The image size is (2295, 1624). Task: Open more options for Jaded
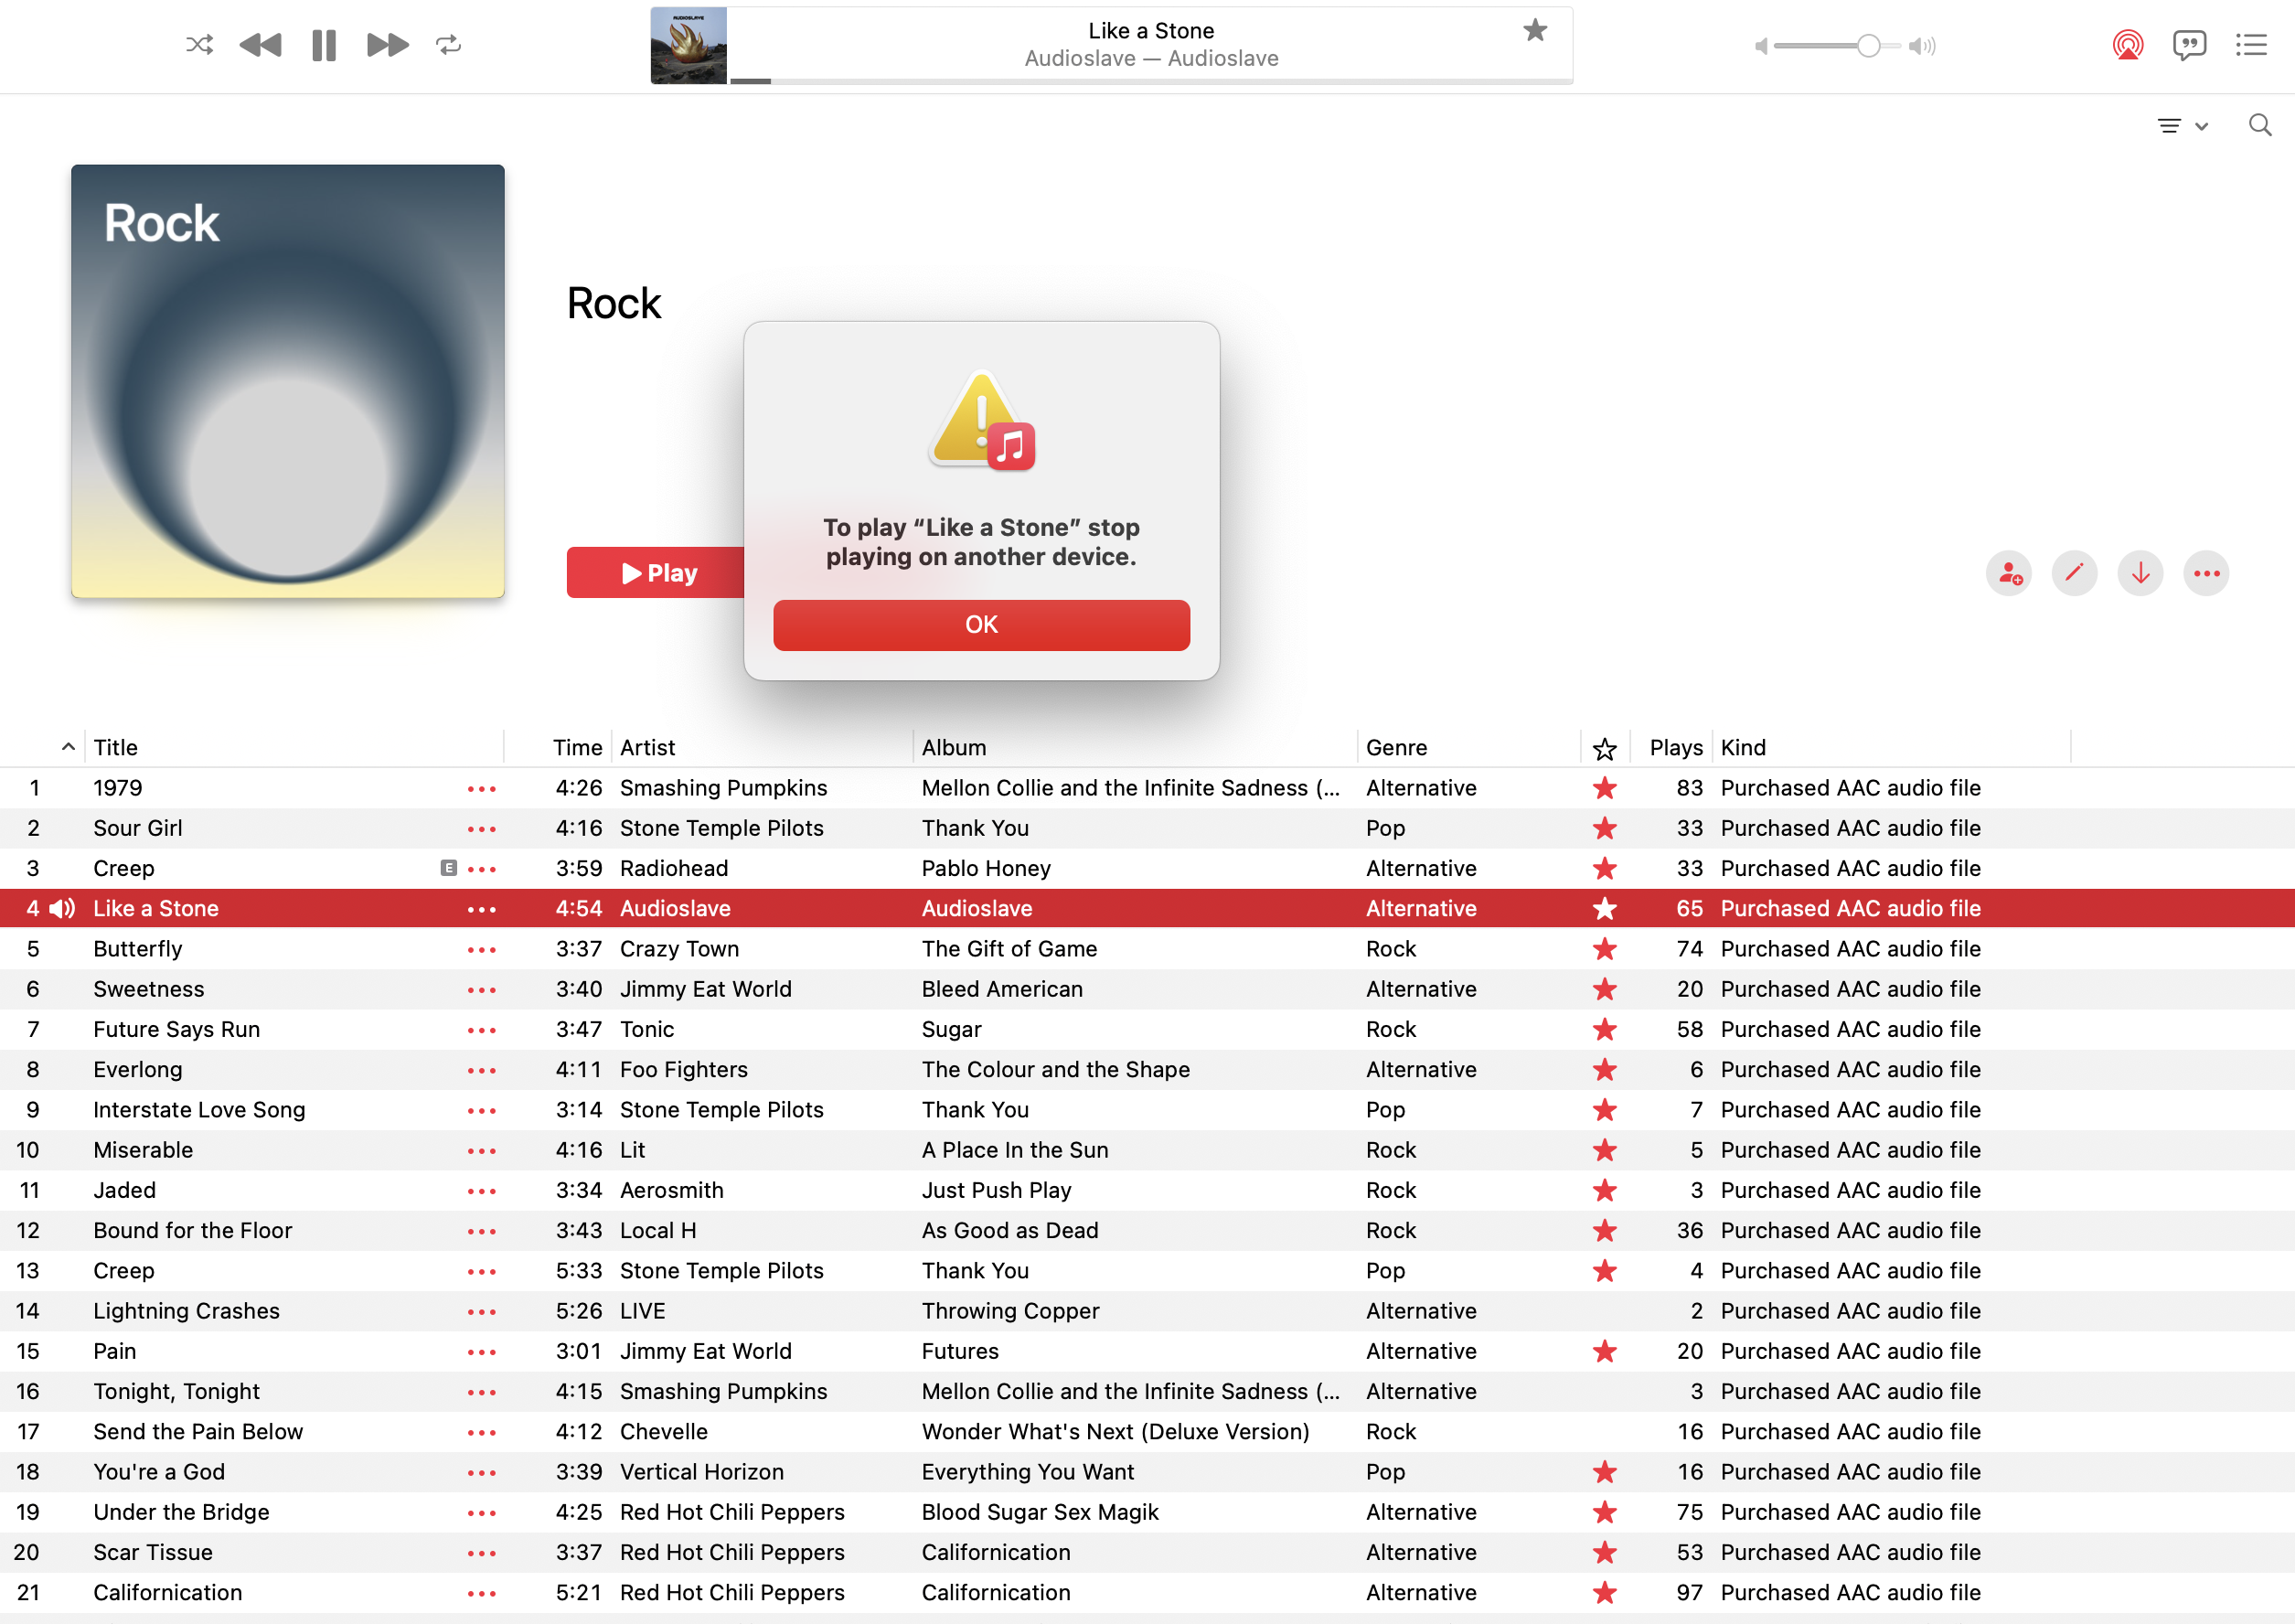[x=482, y=1191]
